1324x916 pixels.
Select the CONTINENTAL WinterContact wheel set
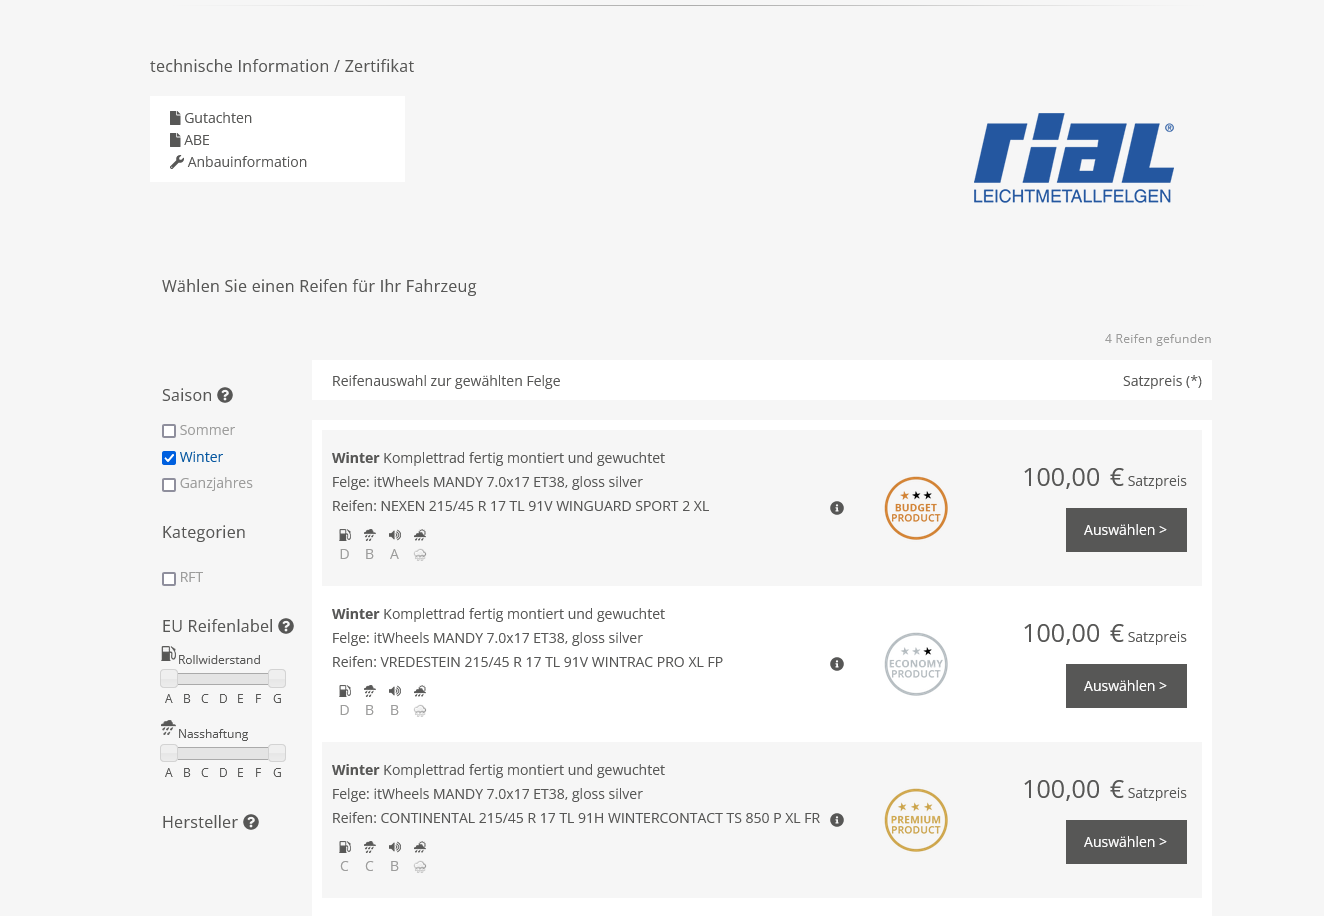(x=1126, y=842)
